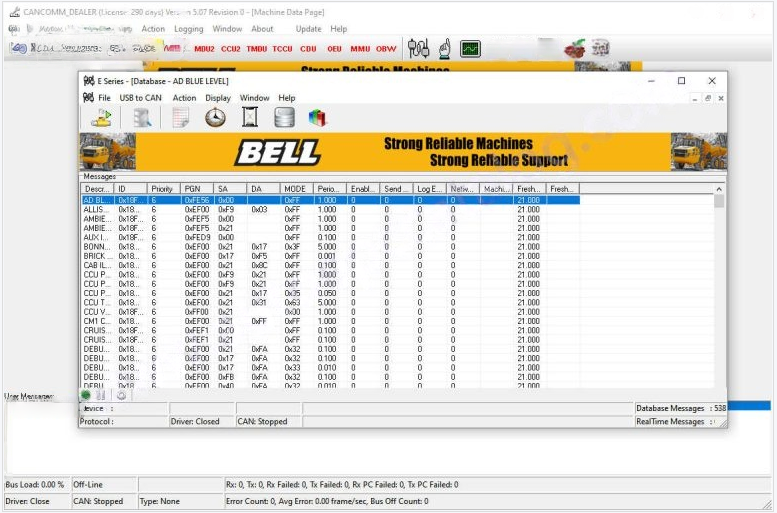This screenshot has height=513, width=777.
Task: Open the Logging menu in main CANCOMM window
Action: 189,29
